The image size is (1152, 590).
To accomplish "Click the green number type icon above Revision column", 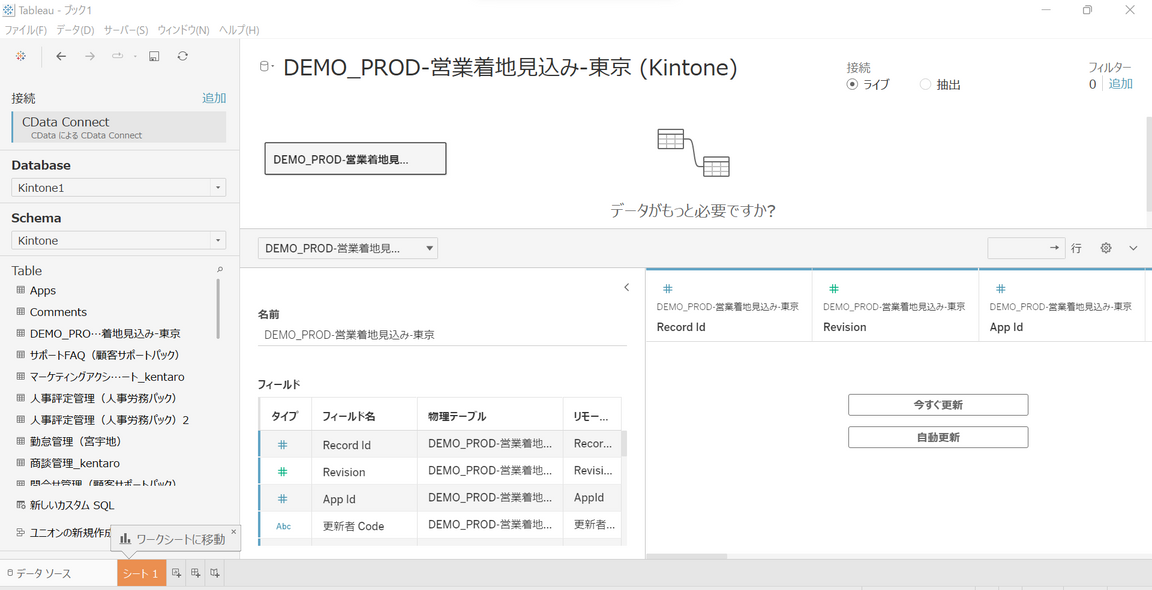I will (834, 289).
